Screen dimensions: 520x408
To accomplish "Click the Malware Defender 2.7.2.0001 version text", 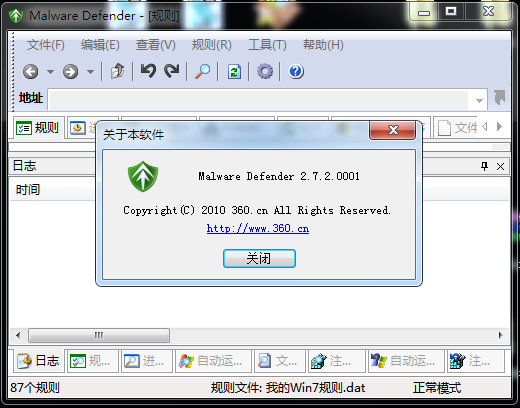I will pos(279,176).
